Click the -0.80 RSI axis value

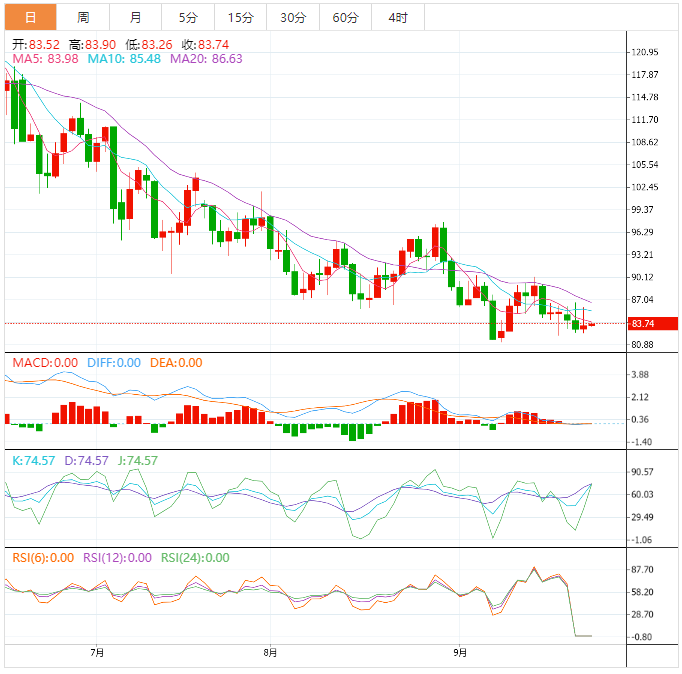tap(641, 637)
